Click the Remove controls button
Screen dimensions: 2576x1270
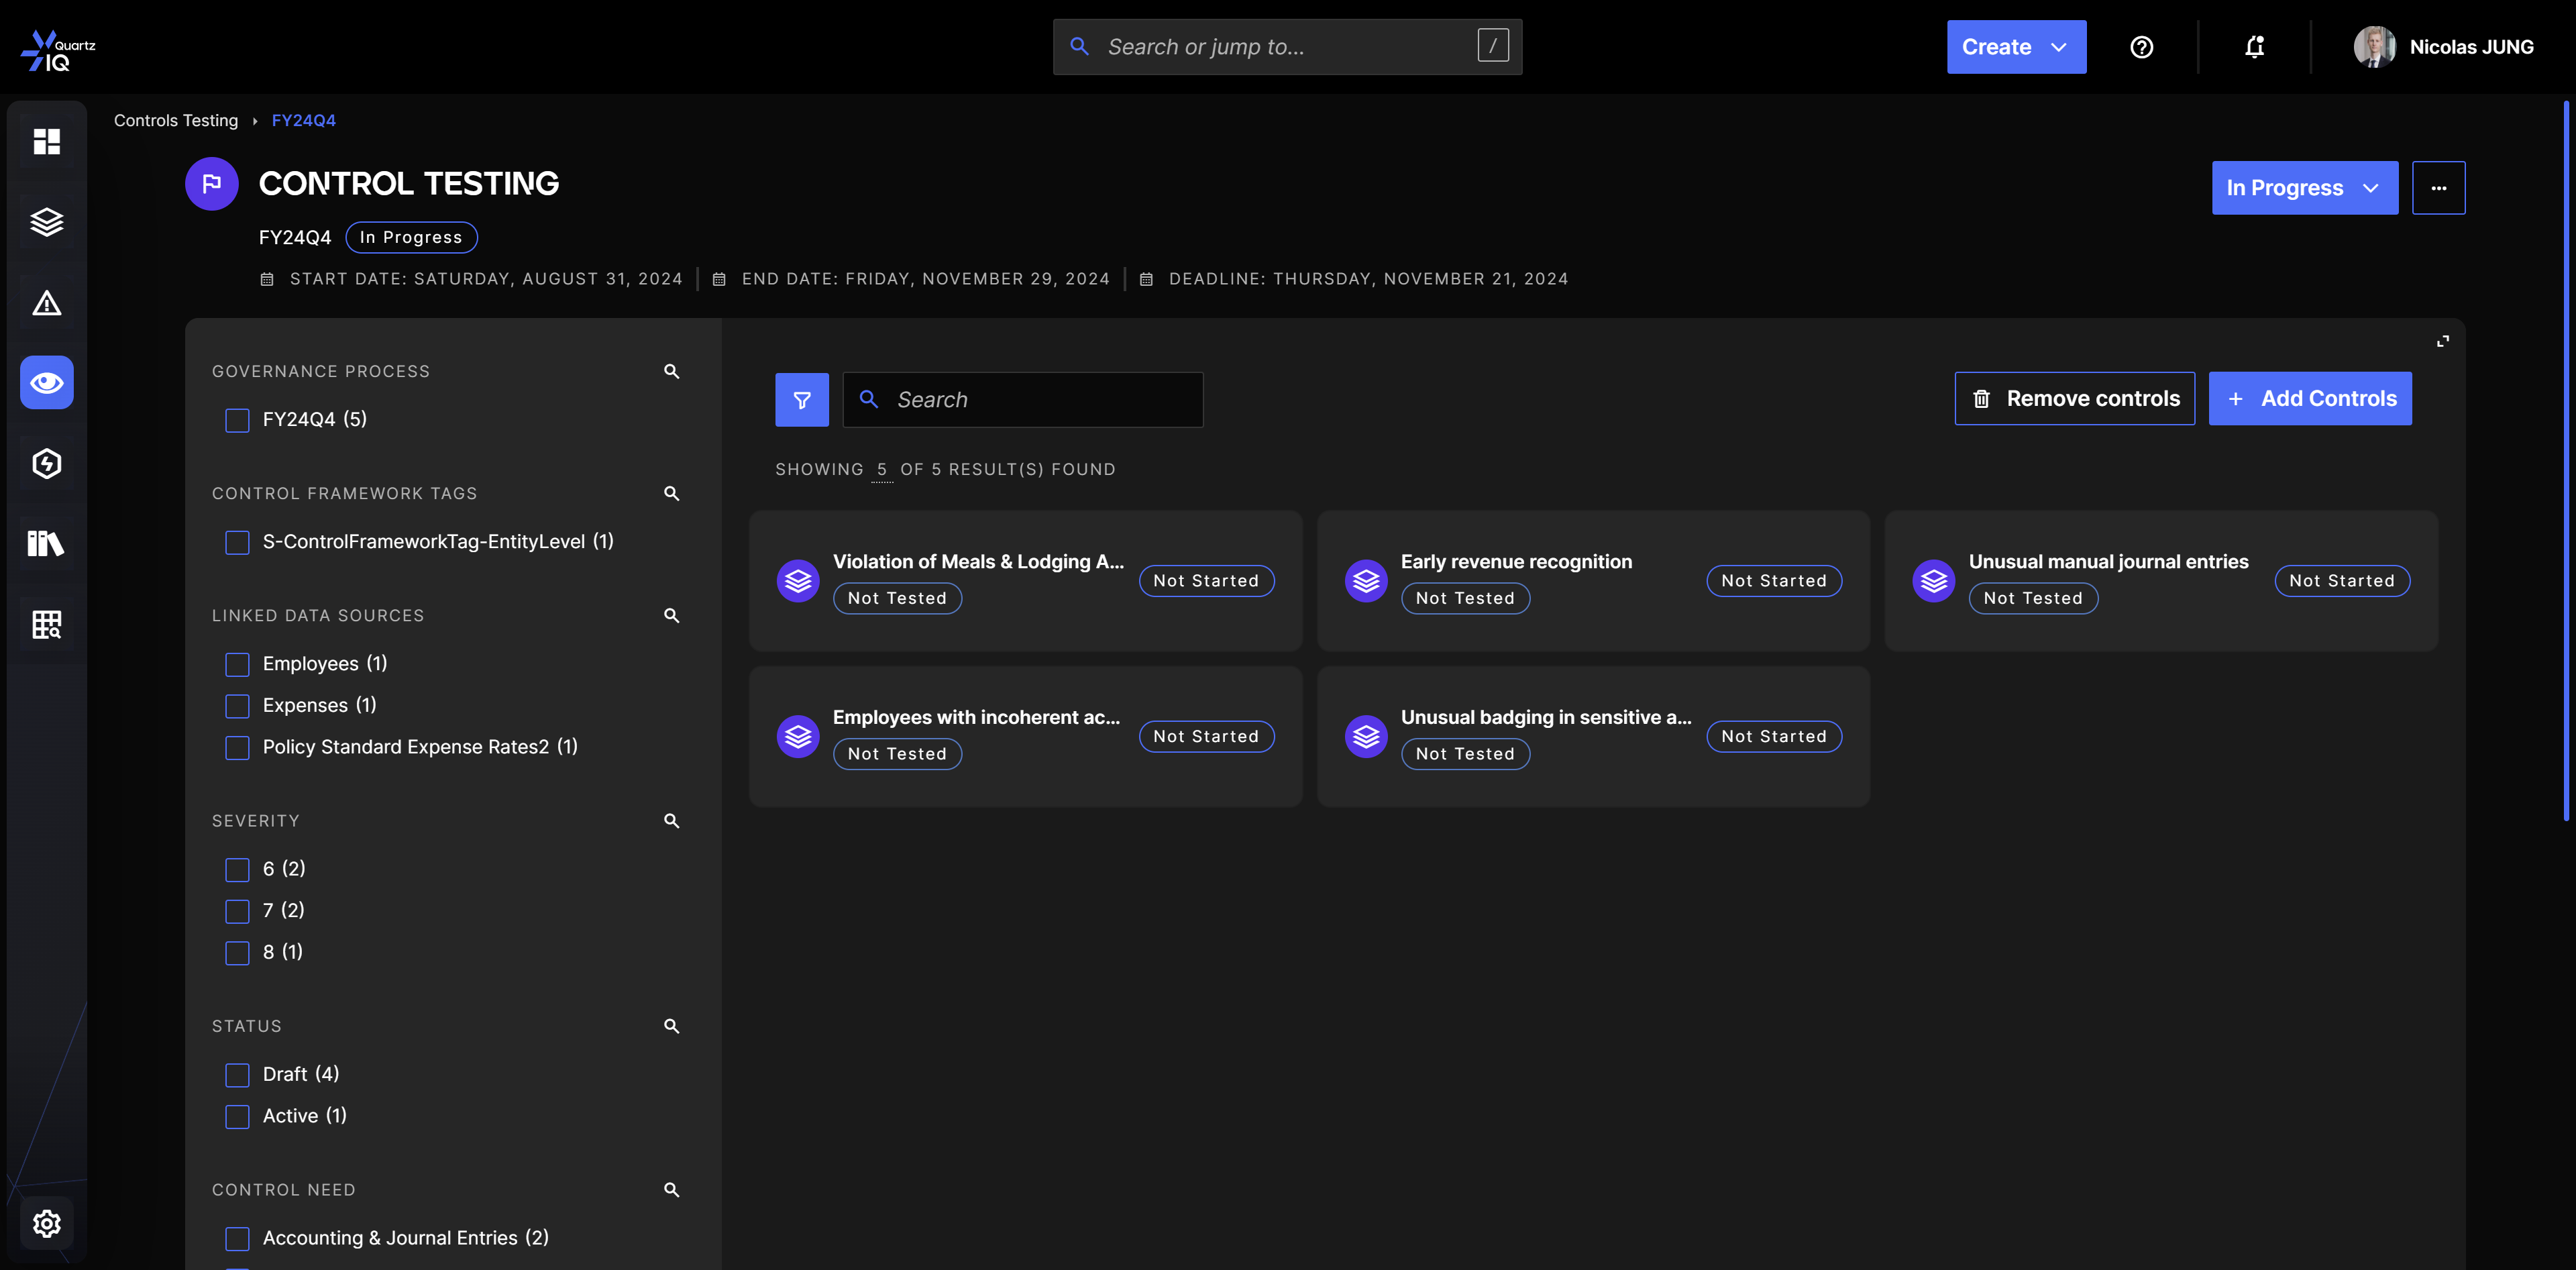2074,399
